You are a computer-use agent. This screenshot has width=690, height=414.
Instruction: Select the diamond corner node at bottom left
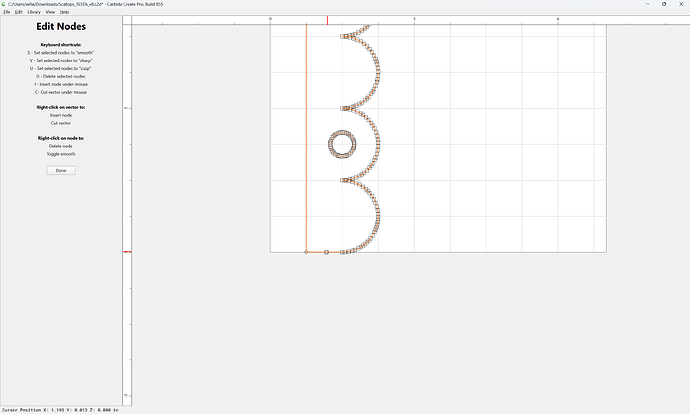pyautogui.click(x=306, y=252)
